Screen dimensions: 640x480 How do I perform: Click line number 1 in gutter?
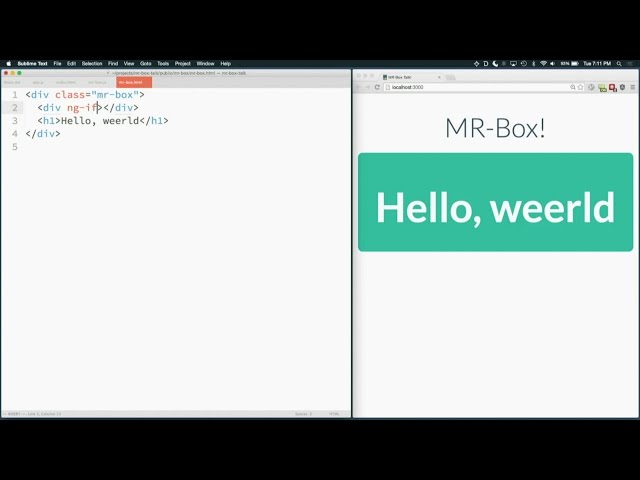coord(15,95)
